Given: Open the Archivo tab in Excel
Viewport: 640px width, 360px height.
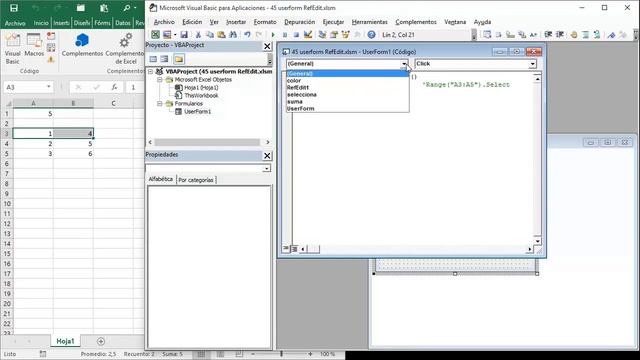Looking at the screenshot, I should tap(15, 23).
